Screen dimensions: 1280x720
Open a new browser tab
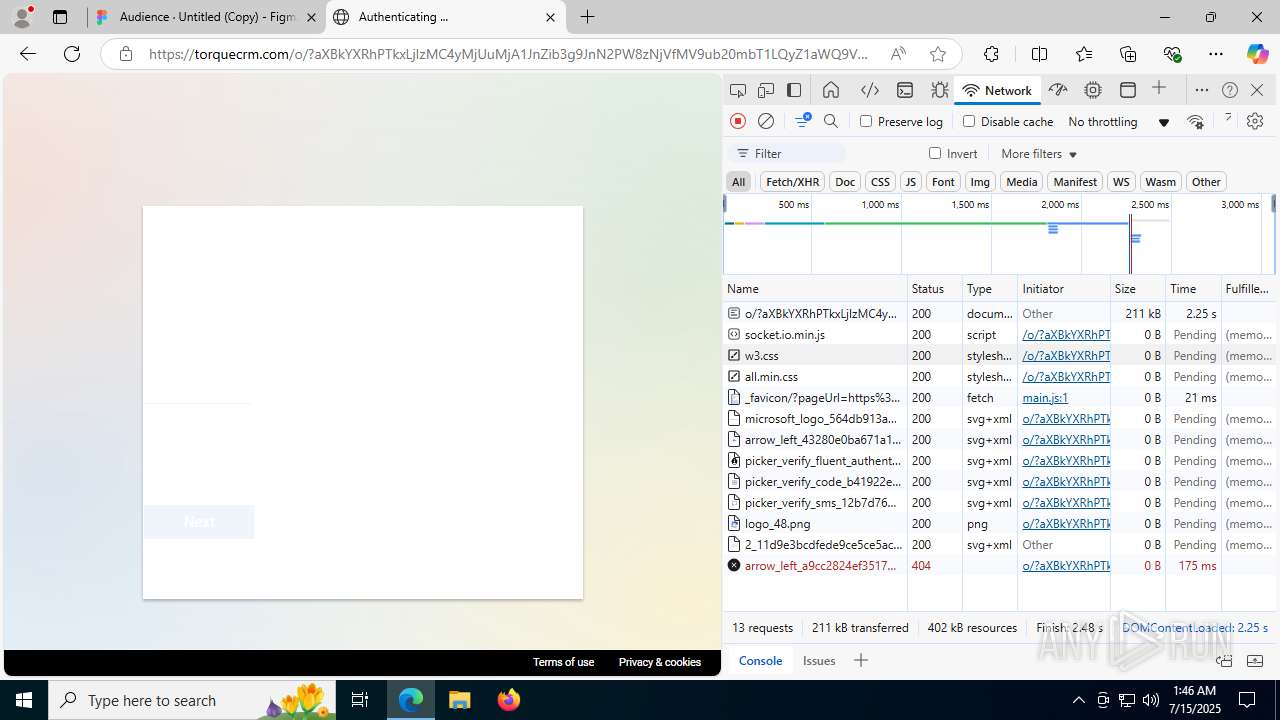tap(587, 17)
